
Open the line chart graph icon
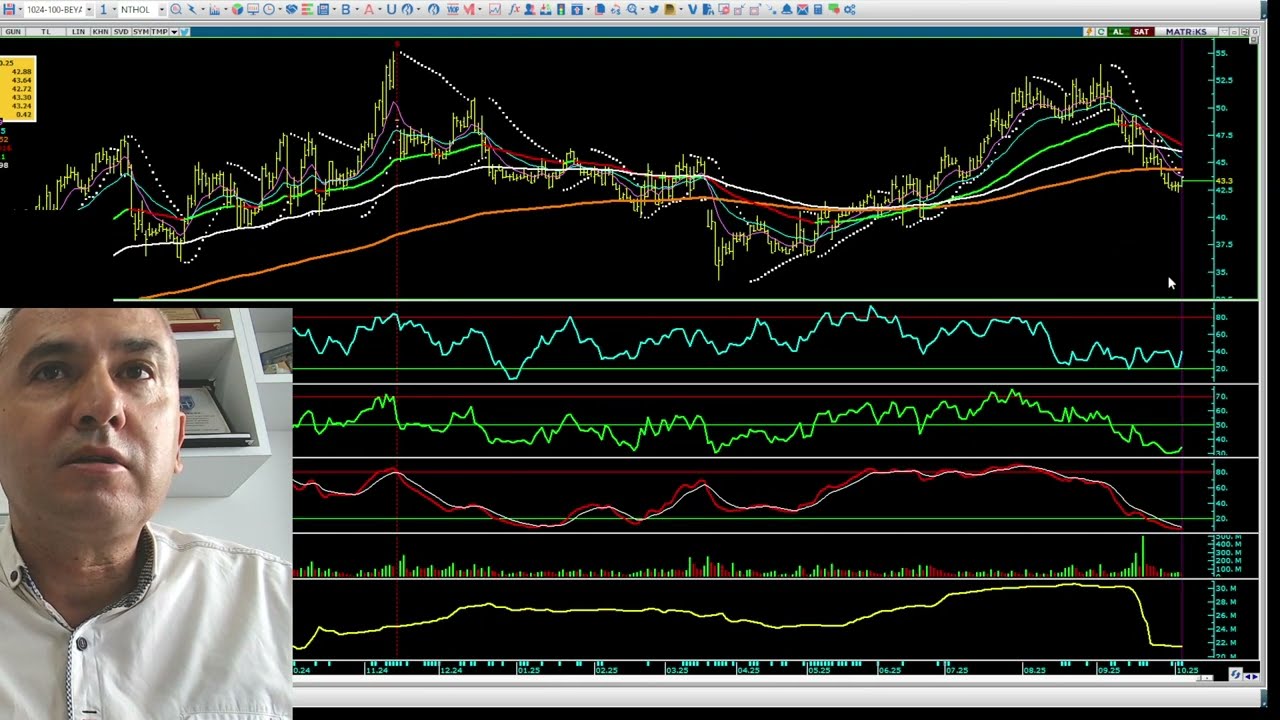[494, 9]
